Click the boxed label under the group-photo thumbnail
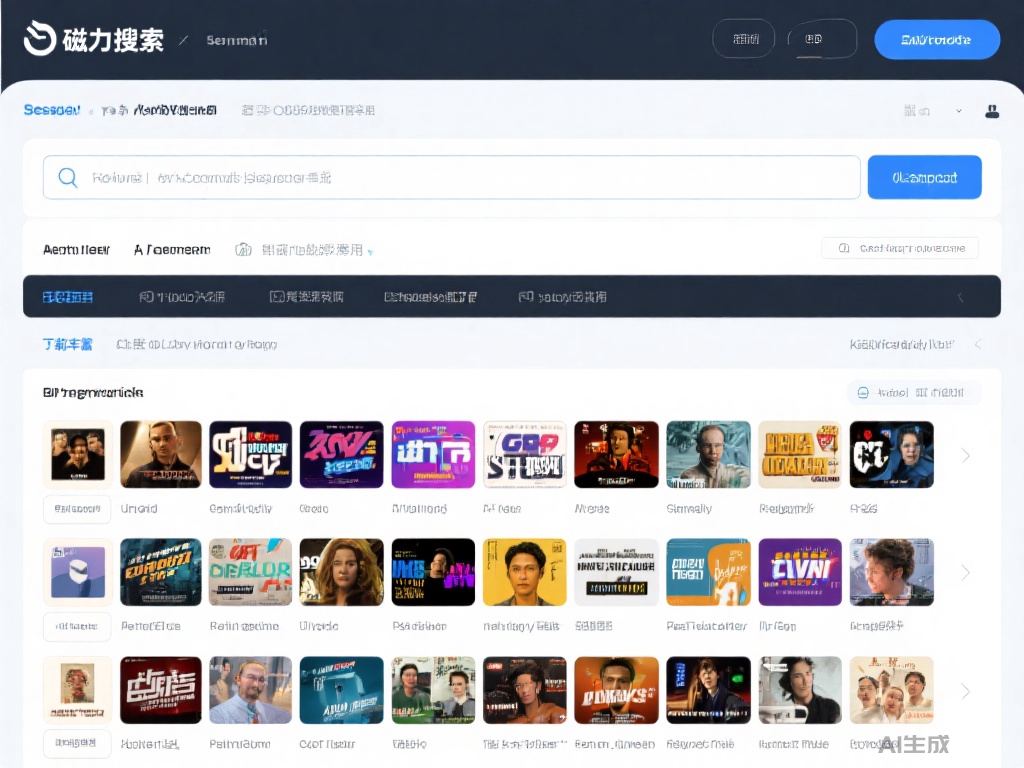The height and width of the screenshot is (768, 1024). (x=78, y=509)
